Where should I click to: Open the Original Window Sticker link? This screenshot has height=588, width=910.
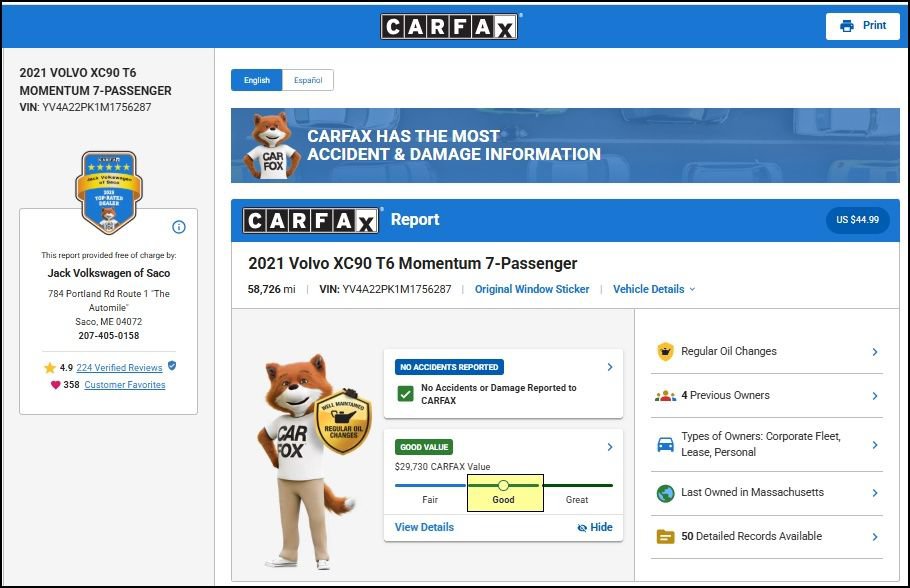point(532,289)
